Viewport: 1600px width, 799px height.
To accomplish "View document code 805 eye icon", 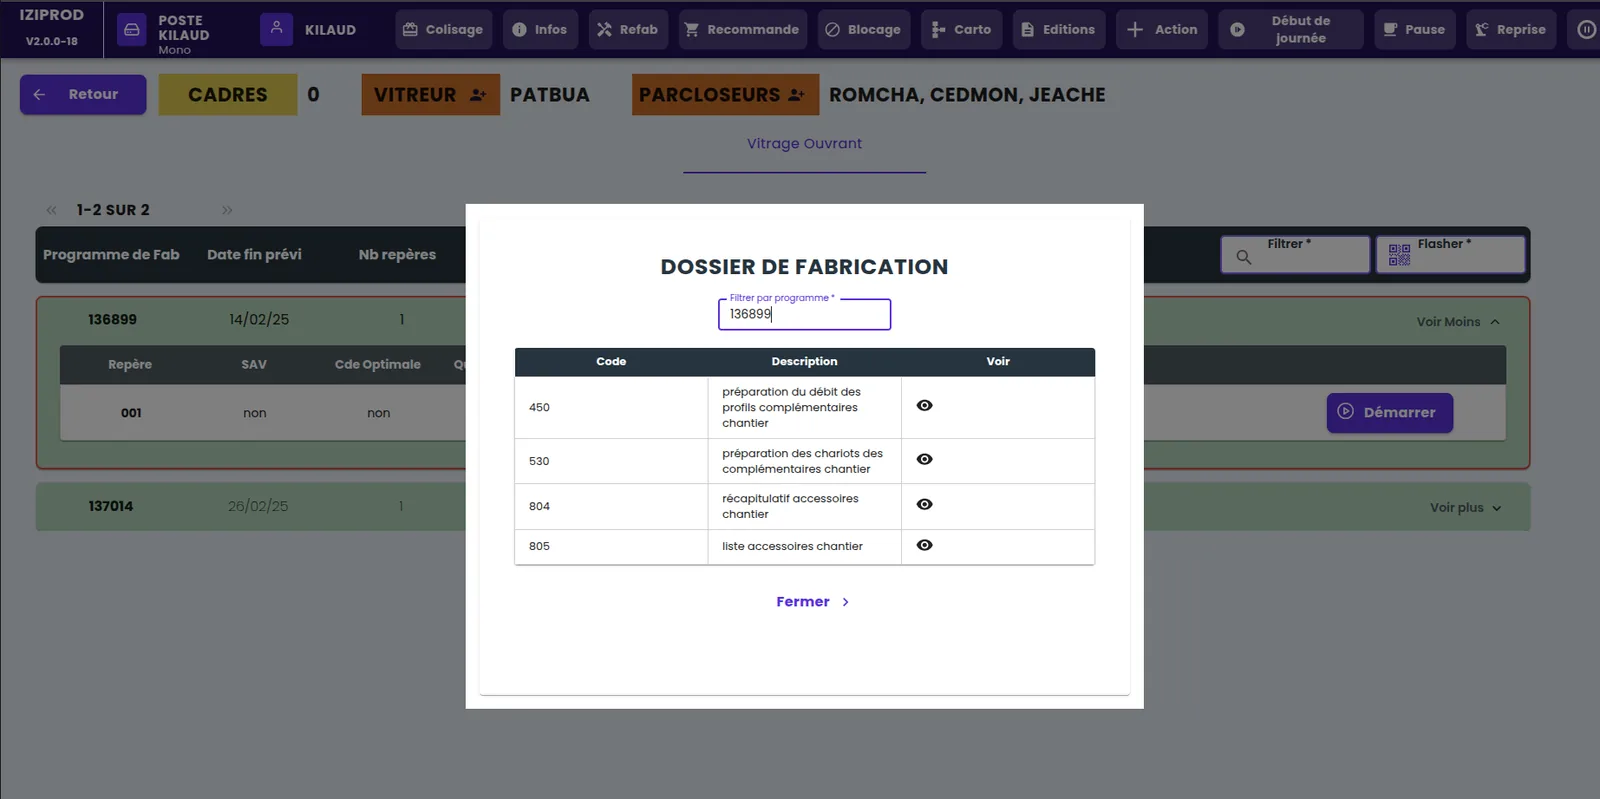I will [x=924, y=545].
